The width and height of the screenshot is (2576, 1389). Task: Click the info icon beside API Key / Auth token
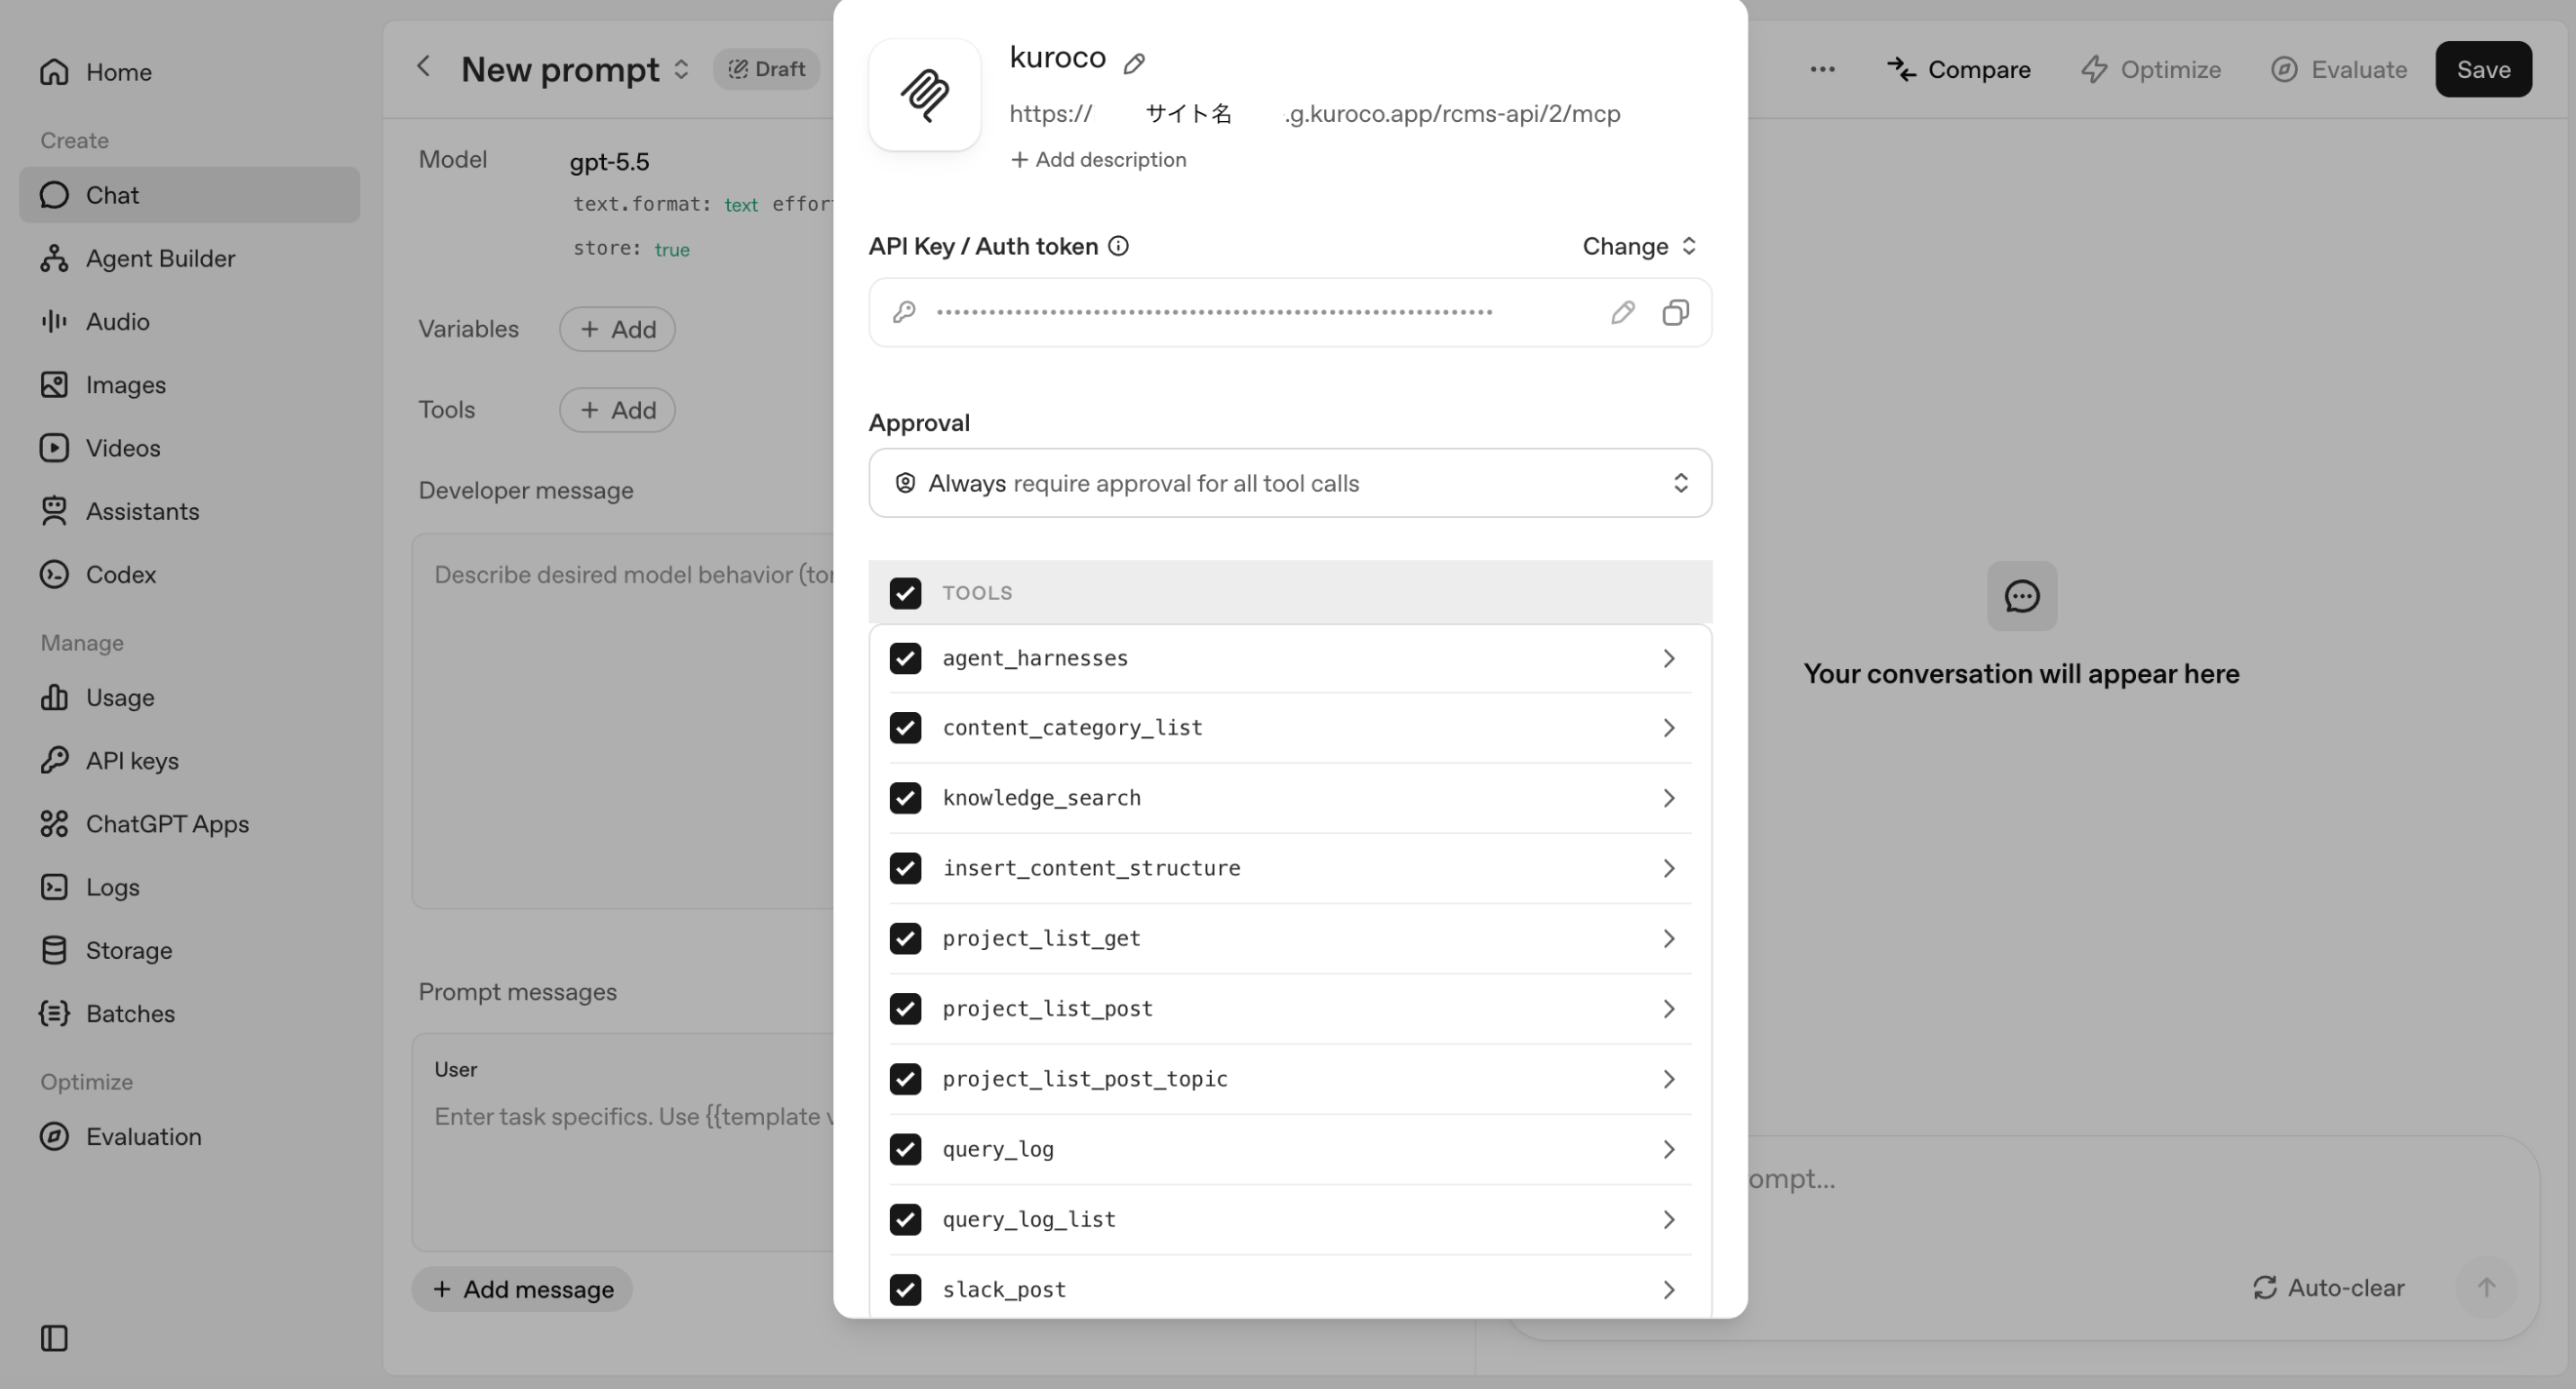point(1118,246)
